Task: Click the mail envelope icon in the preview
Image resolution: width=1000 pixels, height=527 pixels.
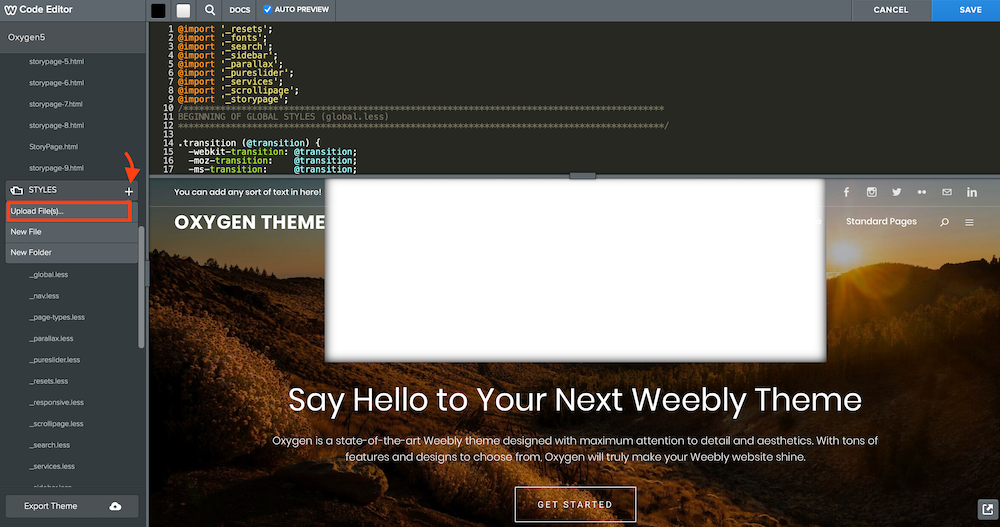Action: [x=946, y=192]
